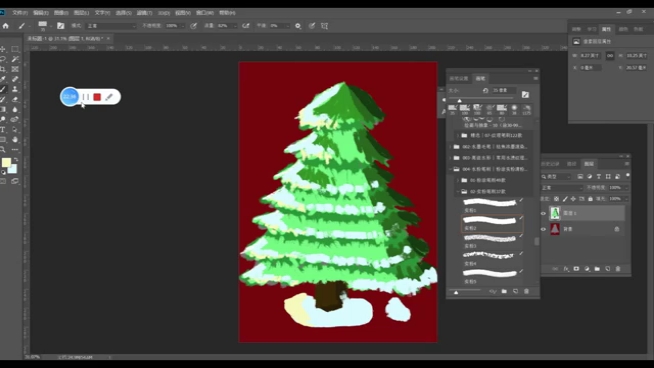654x368 pixels.
Task: Open the blend mode dropdown in the options bar
Action: click(x=111, y=26)
